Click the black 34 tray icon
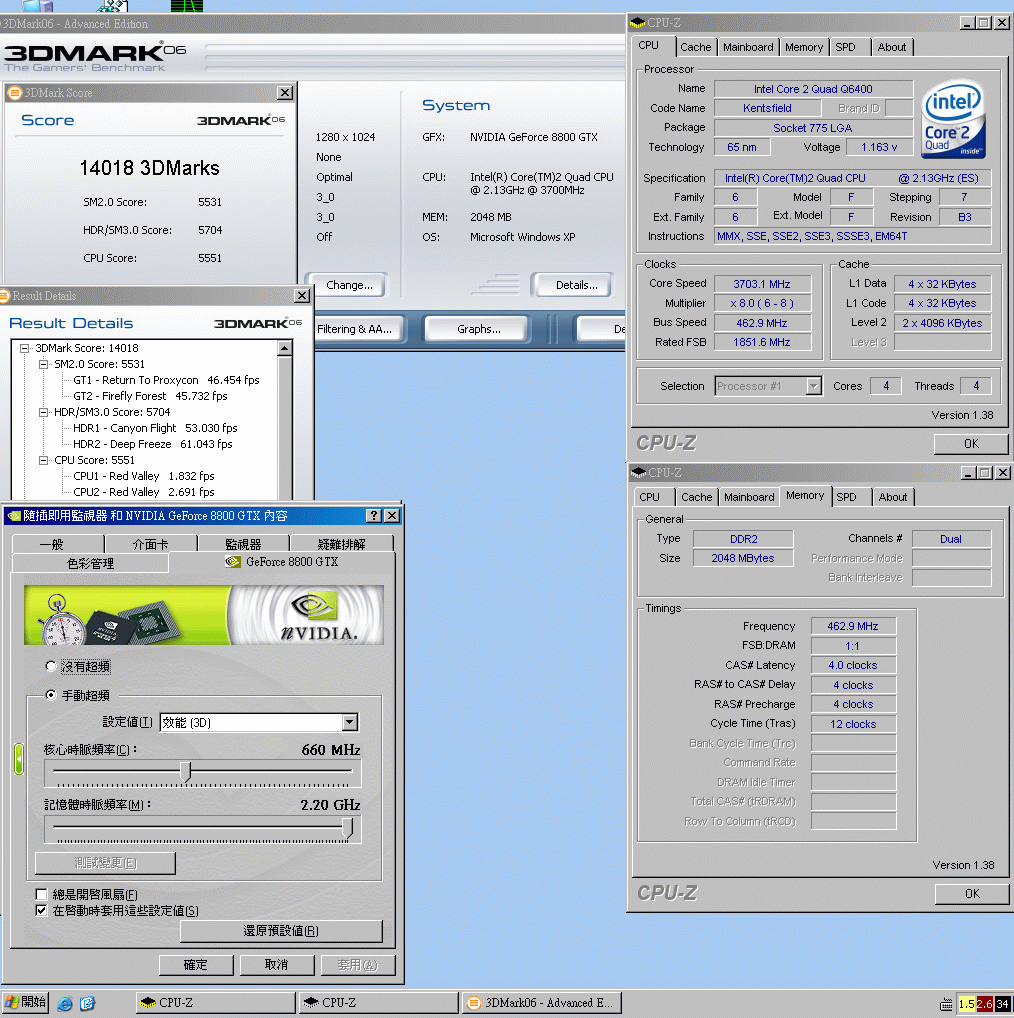The image size is (1014, 1018). point(1002,1004)
